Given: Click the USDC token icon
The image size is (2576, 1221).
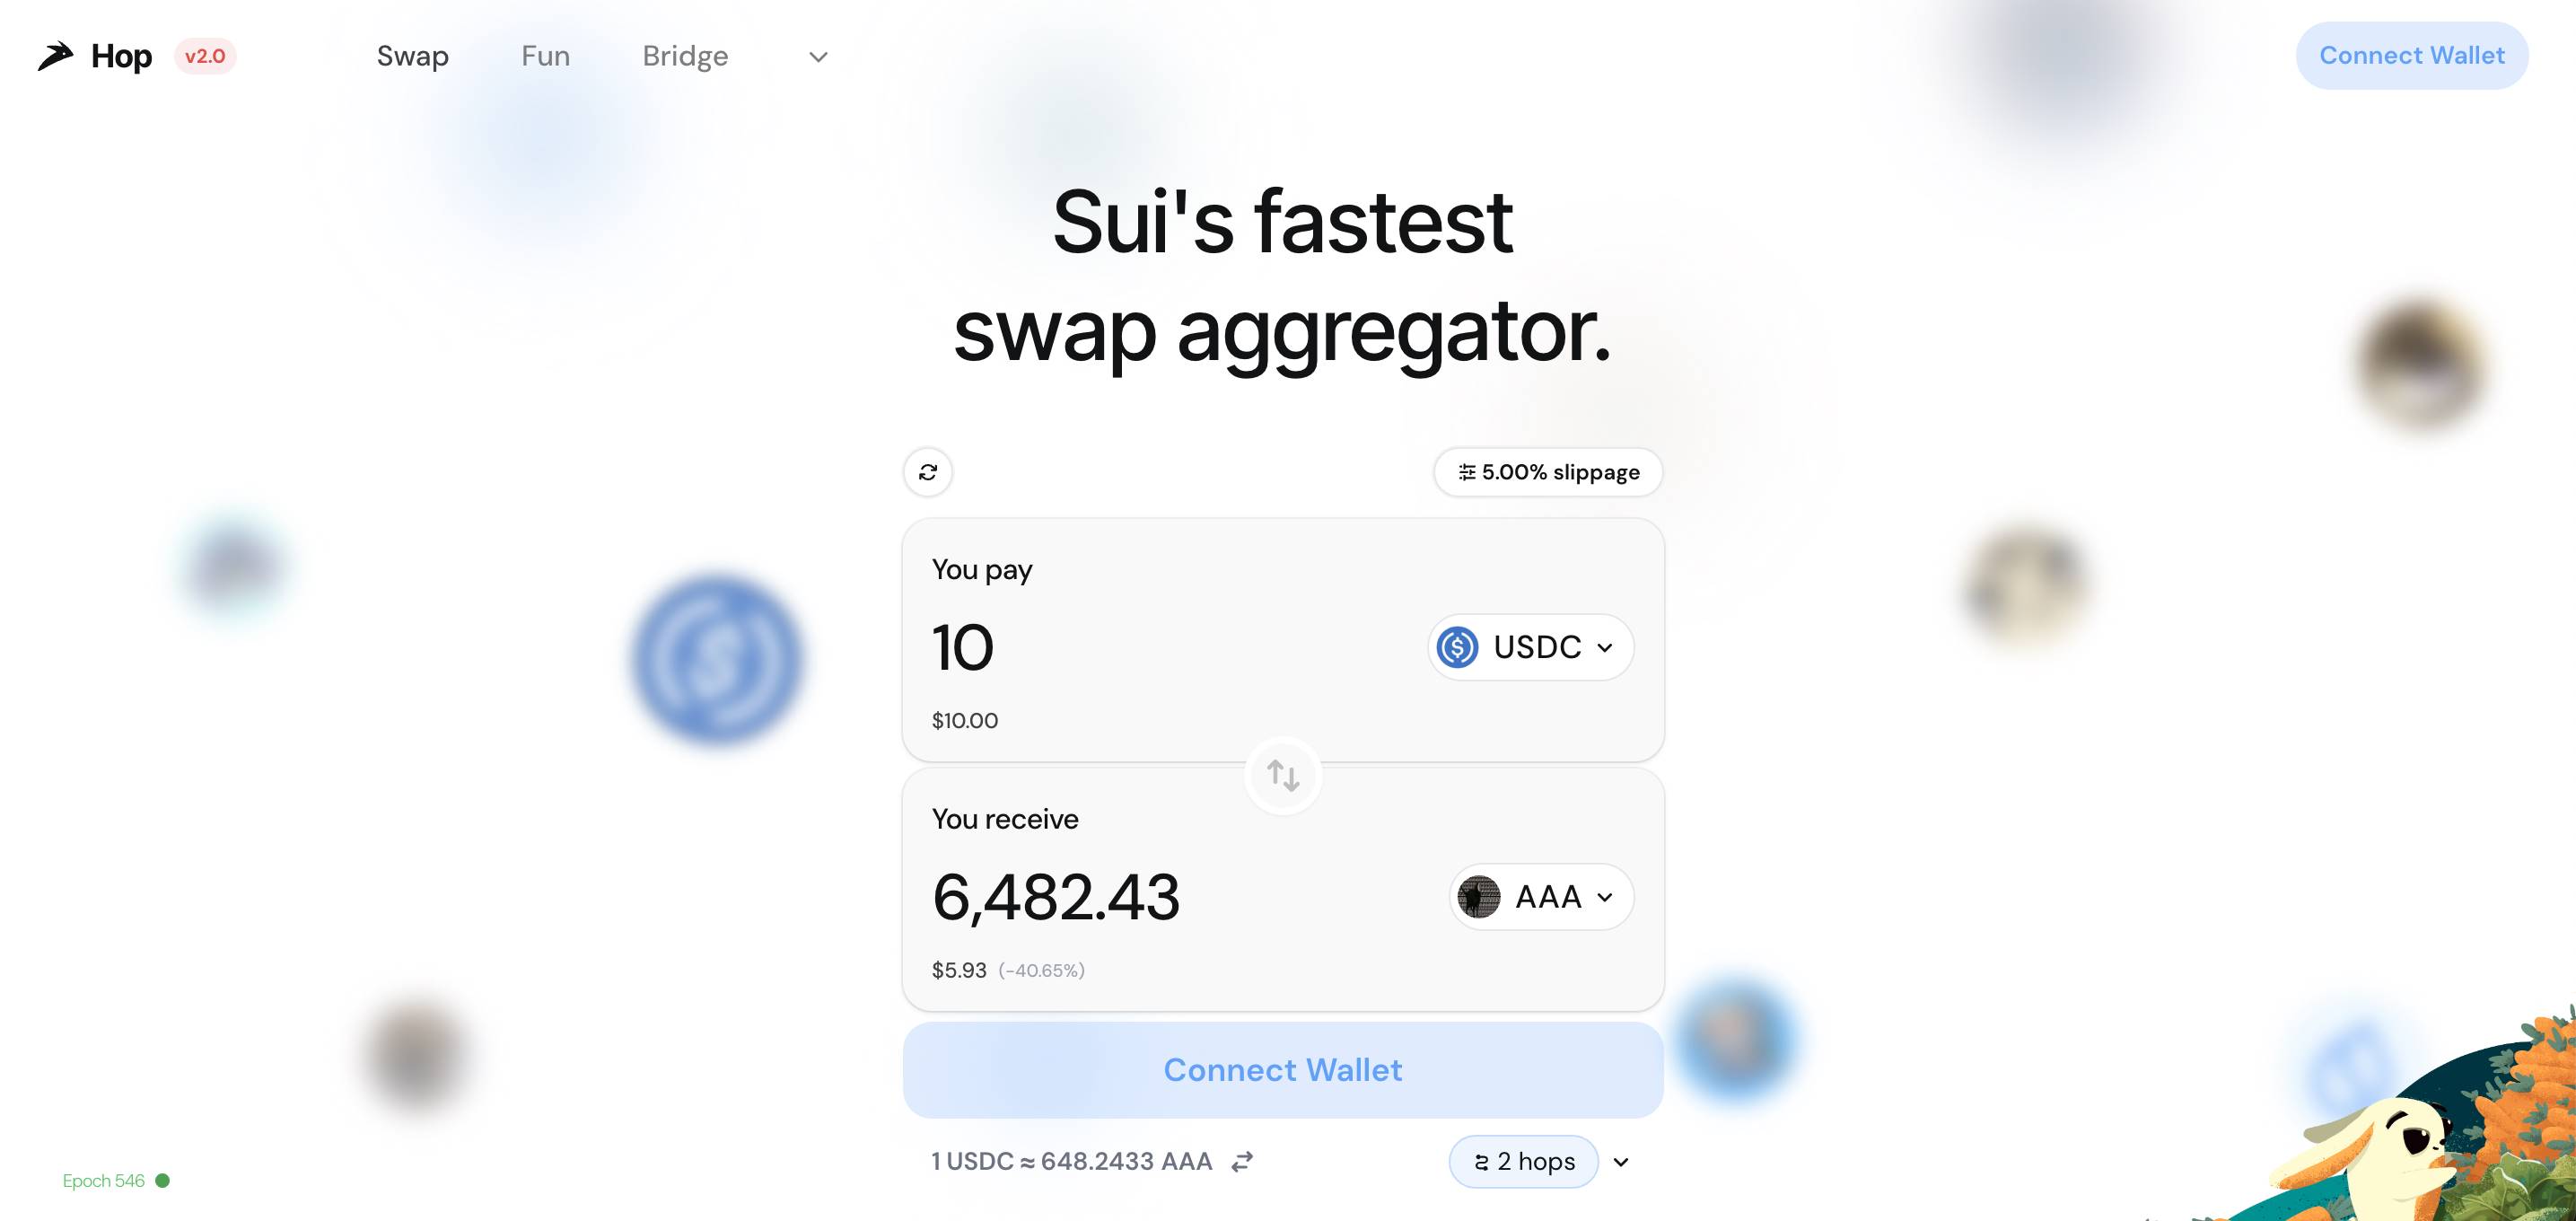Looking at the screenshot, I should [x=1456, y=646].
